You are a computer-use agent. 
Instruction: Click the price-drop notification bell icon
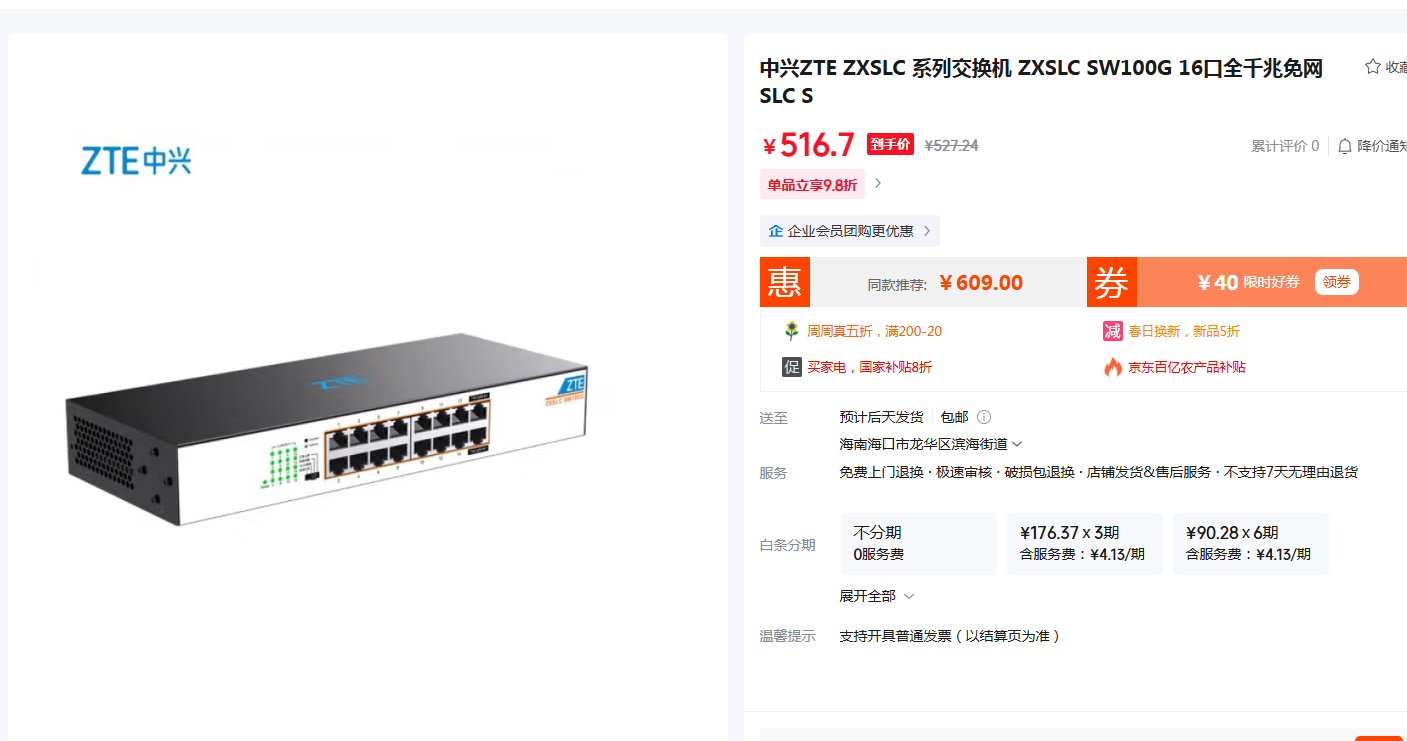pos(1345,146)
